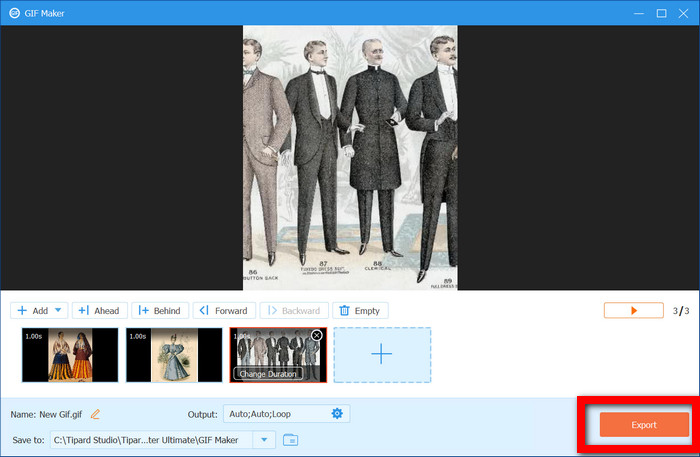Select the second frame with blue dress
Image resolution: width=700 pixels, height=457 pixels.
click(174, 355)
